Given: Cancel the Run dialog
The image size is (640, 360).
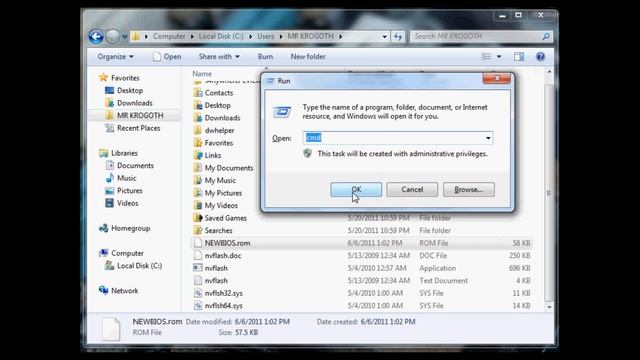Looking at the screenshot, I should [412, 189].
